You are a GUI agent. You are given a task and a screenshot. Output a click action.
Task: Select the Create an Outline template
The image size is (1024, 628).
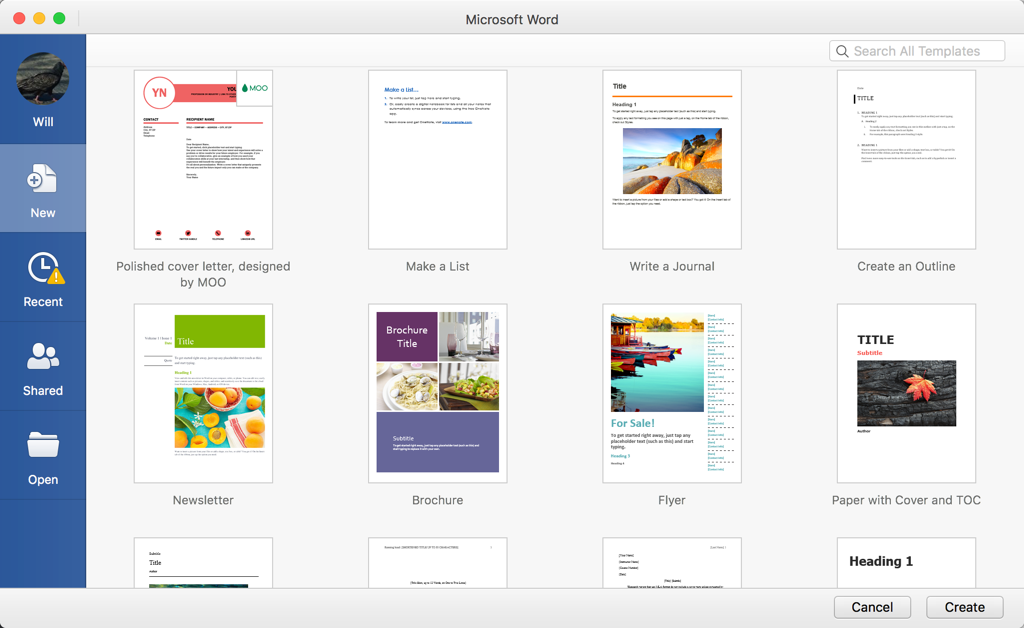coord(905,158)
